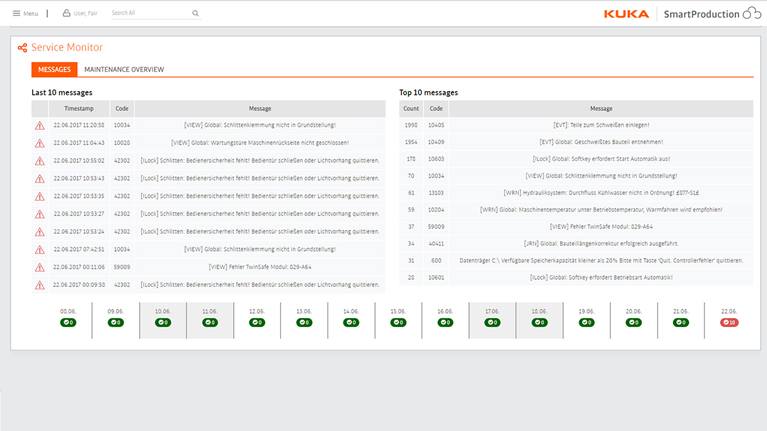Click the Count column header
Screen dimensions: 767x431
coord(410,108)
